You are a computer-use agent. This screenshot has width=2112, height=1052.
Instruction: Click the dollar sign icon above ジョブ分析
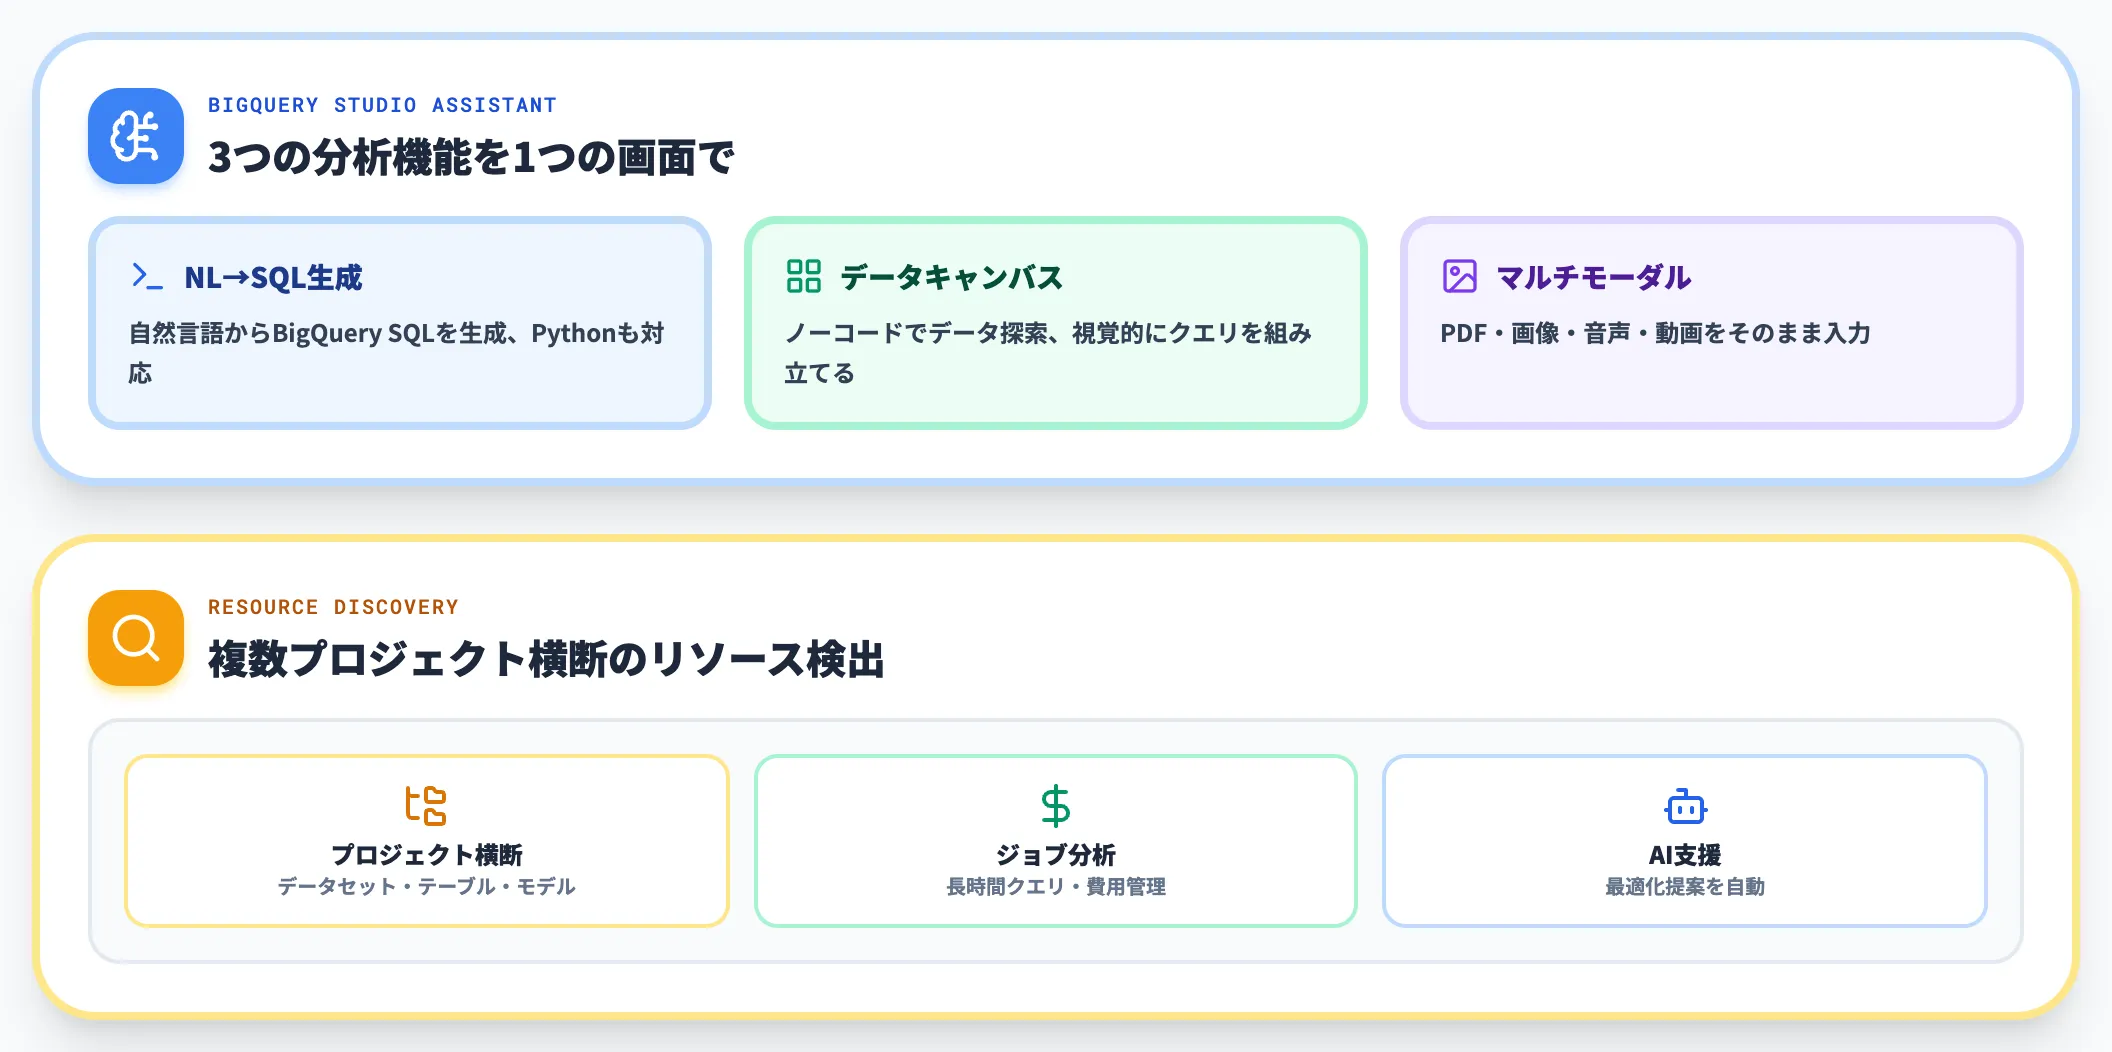coord(1055,806)
